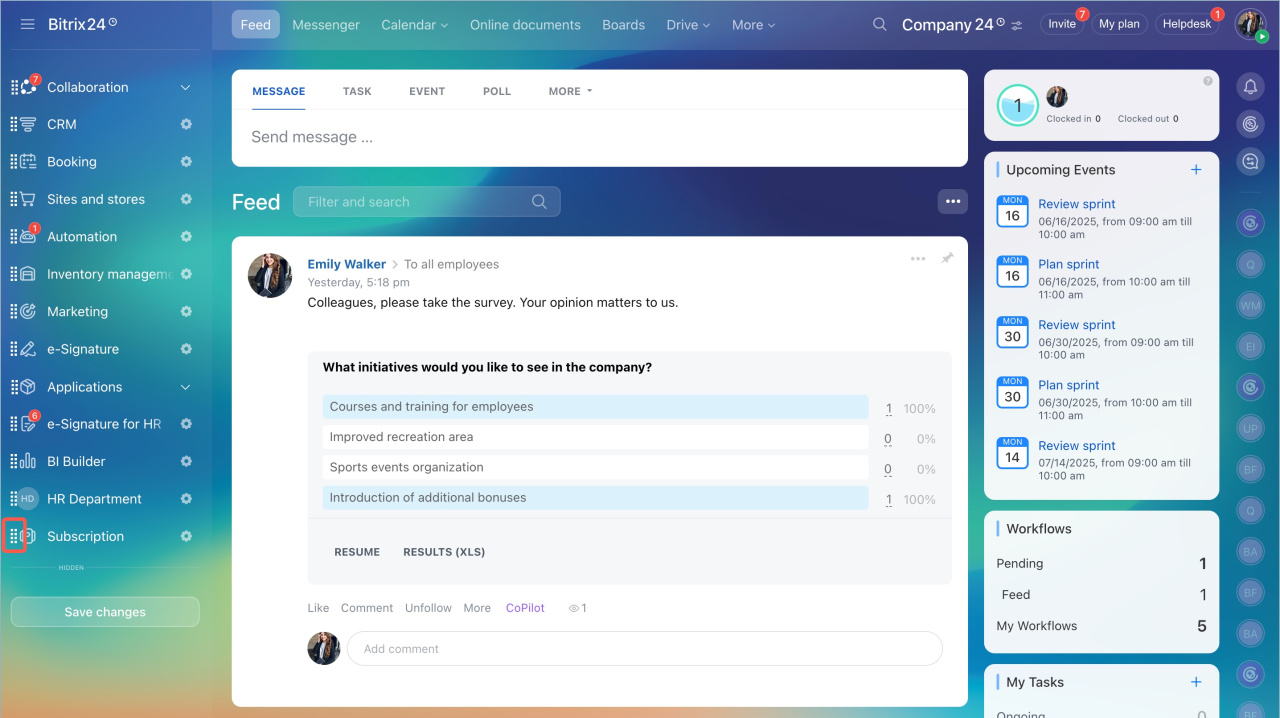The height and width of the screenshot is (718, 1280).
Task: Open the hamburger menu beside Bitrix24
Action: click(27, 24)
